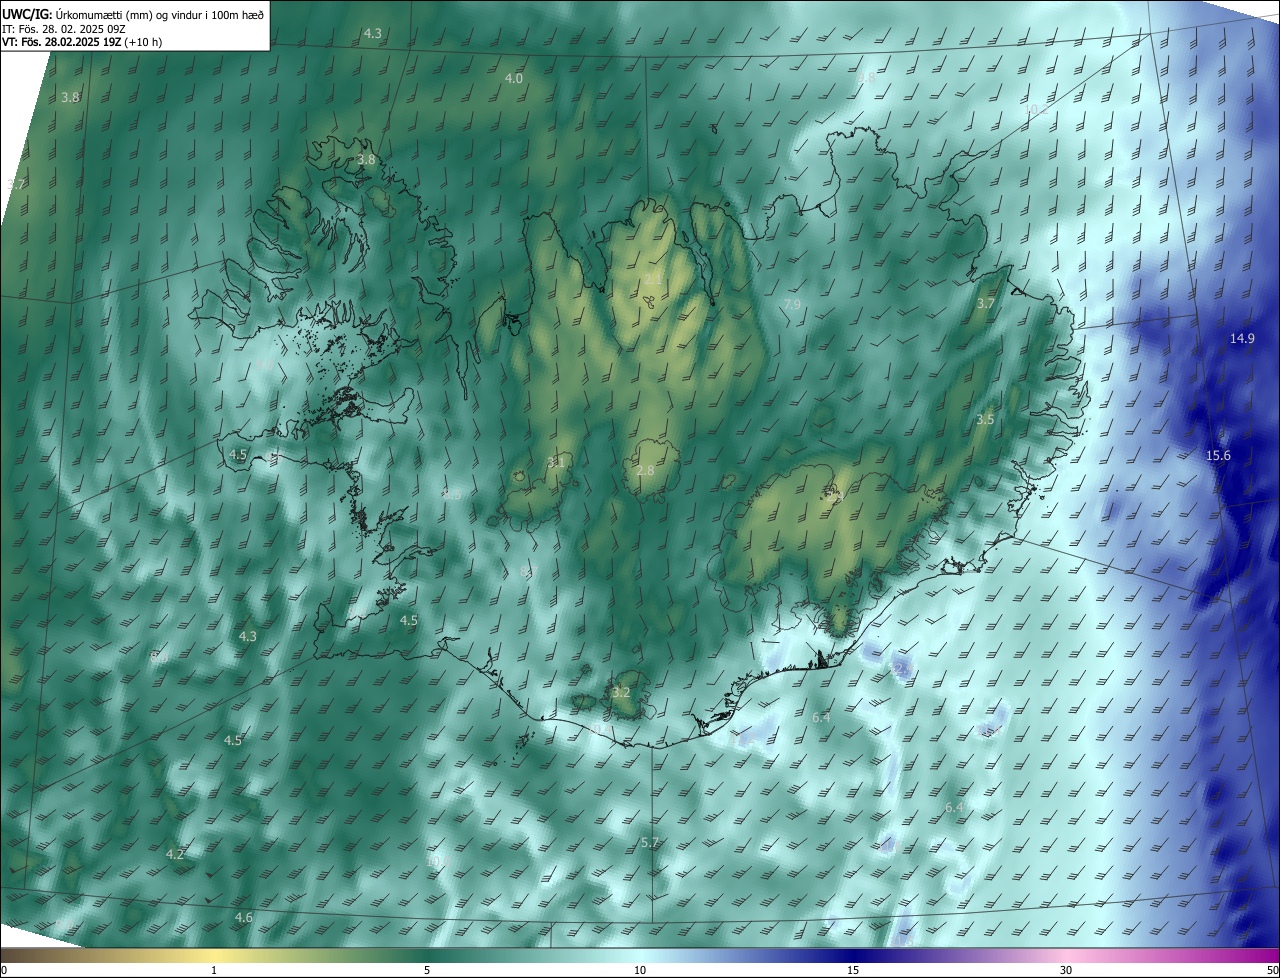The height and width of the screenshot is (978, 1280).
Task: Click the 14.9 precipitable water value
Action: 1242,339
